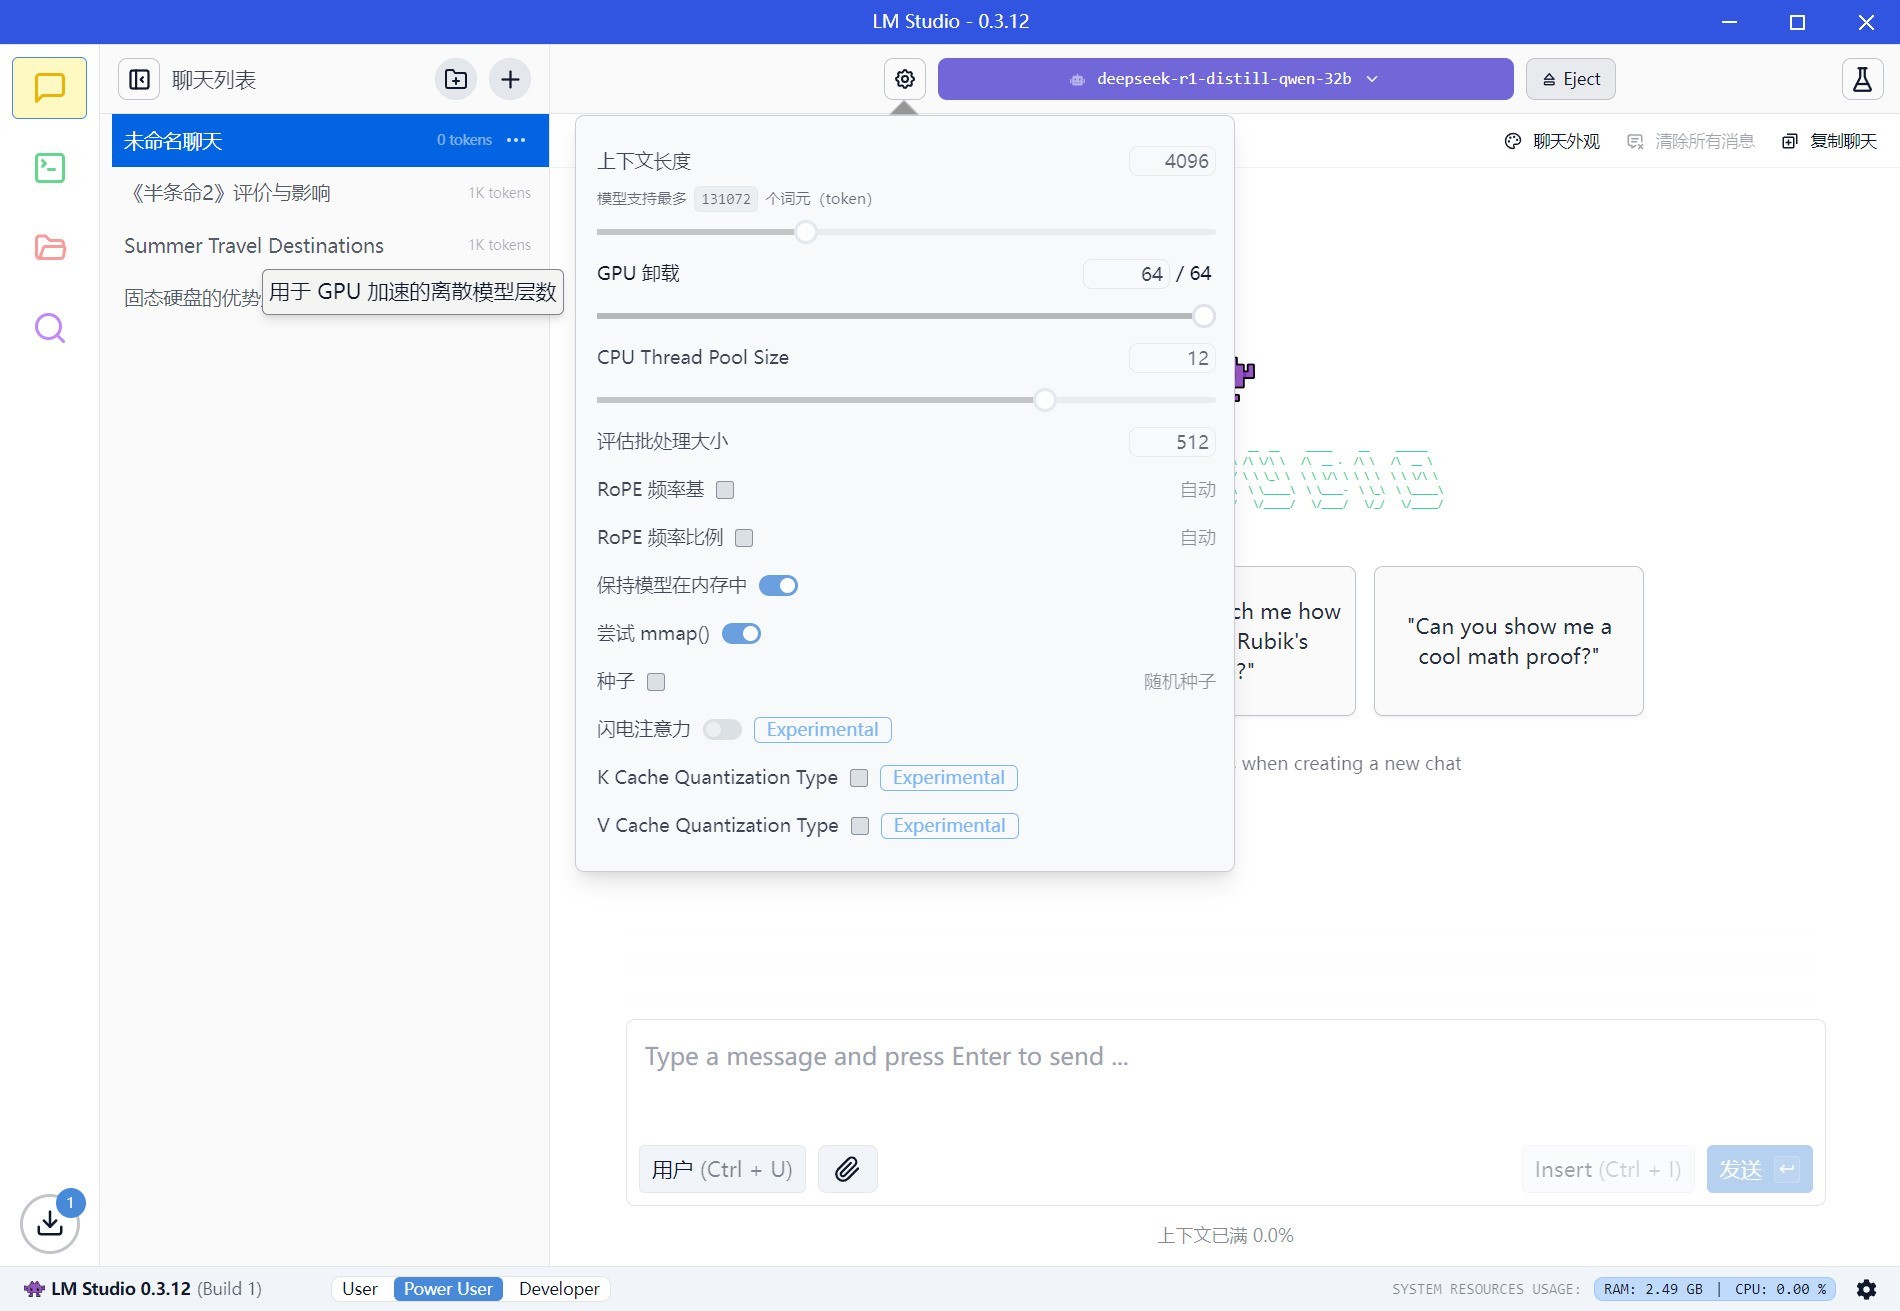This screenshot has height=1311, width=1900.
Task: Create a new chat folder
Action: coord(456,79)
